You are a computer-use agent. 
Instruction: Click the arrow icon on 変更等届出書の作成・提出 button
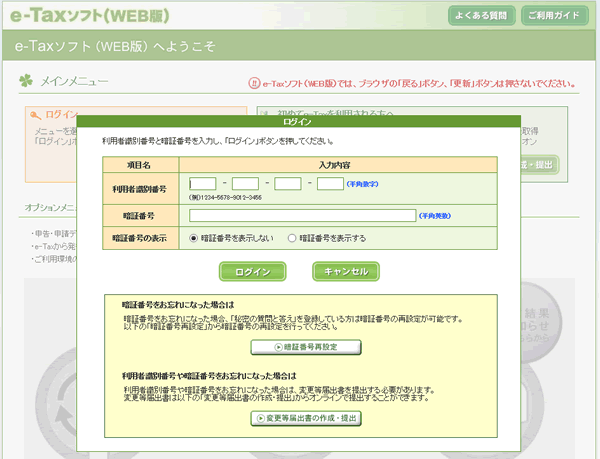point(260,418)
